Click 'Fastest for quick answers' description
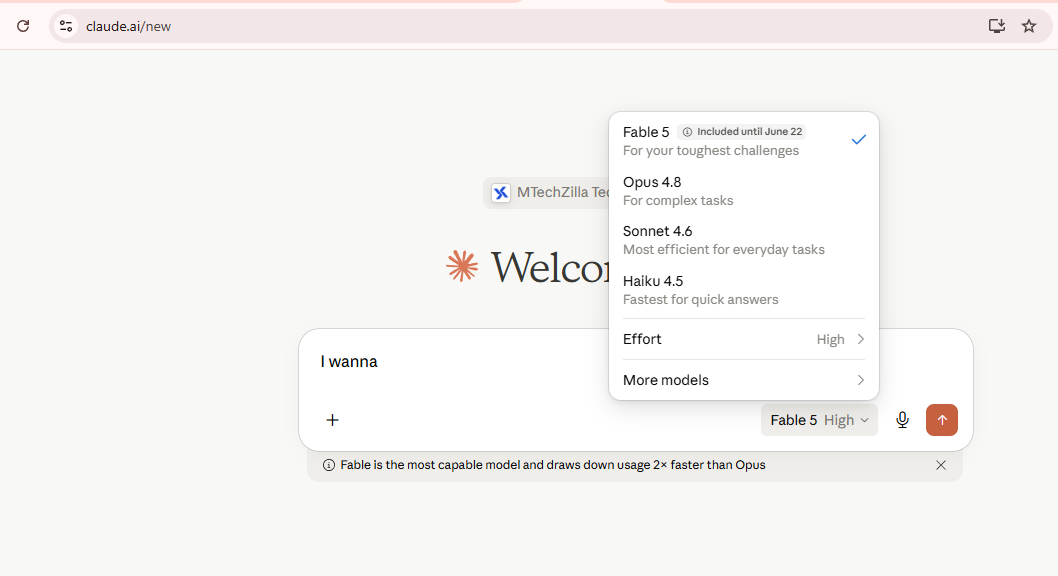 (x=700, y=299)
